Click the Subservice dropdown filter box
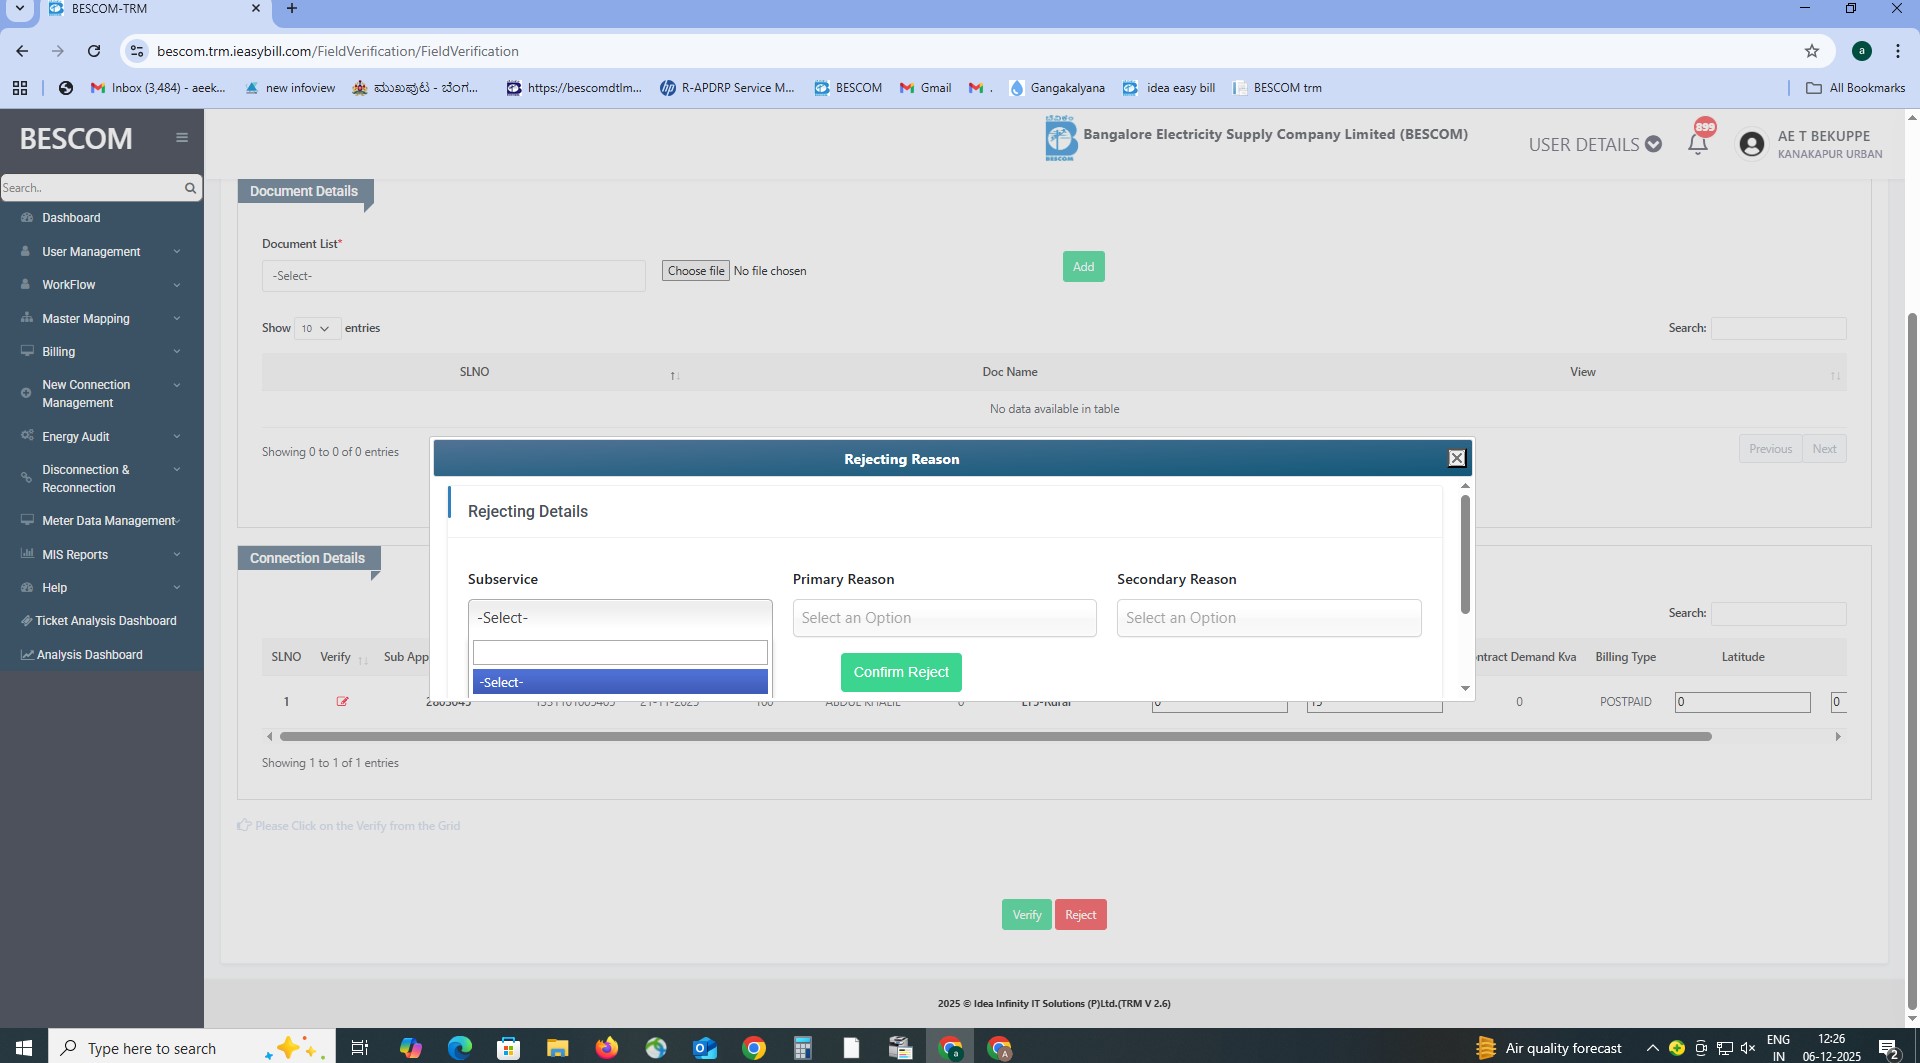This screenshot has width=1920, height=1063. point(620,653)
